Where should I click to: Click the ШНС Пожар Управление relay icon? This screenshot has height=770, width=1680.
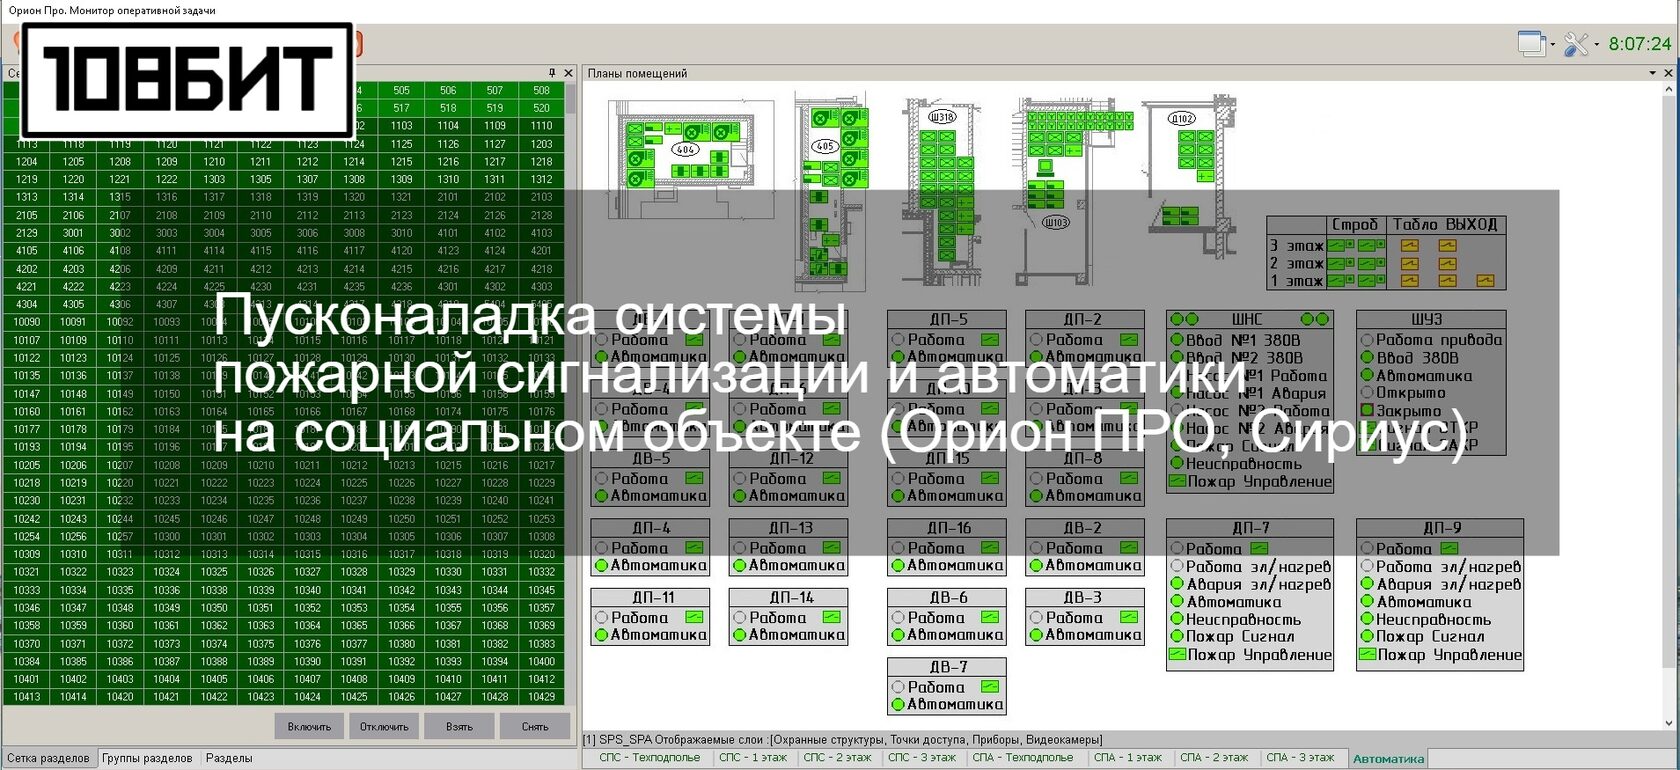[1177, 481]
